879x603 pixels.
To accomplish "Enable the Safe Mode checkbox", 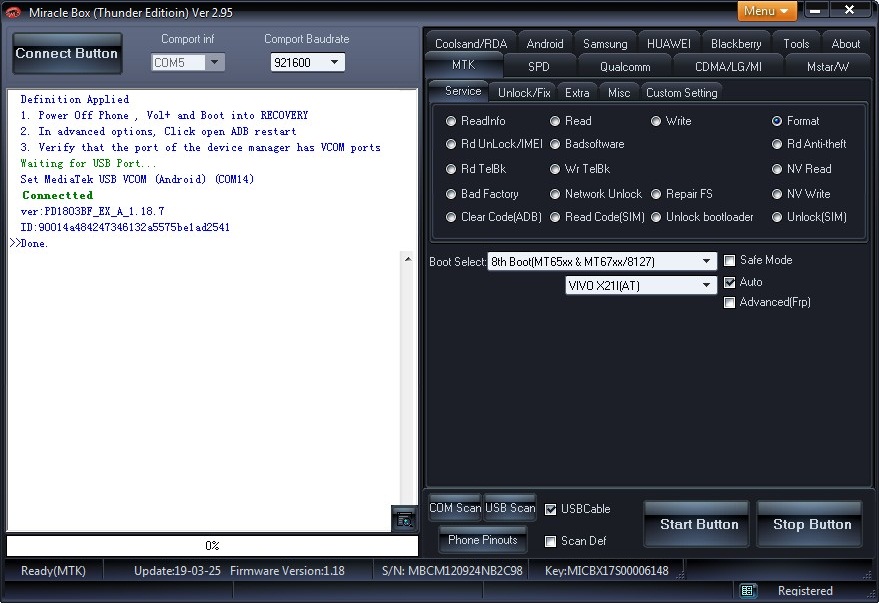I will (729, 261).
